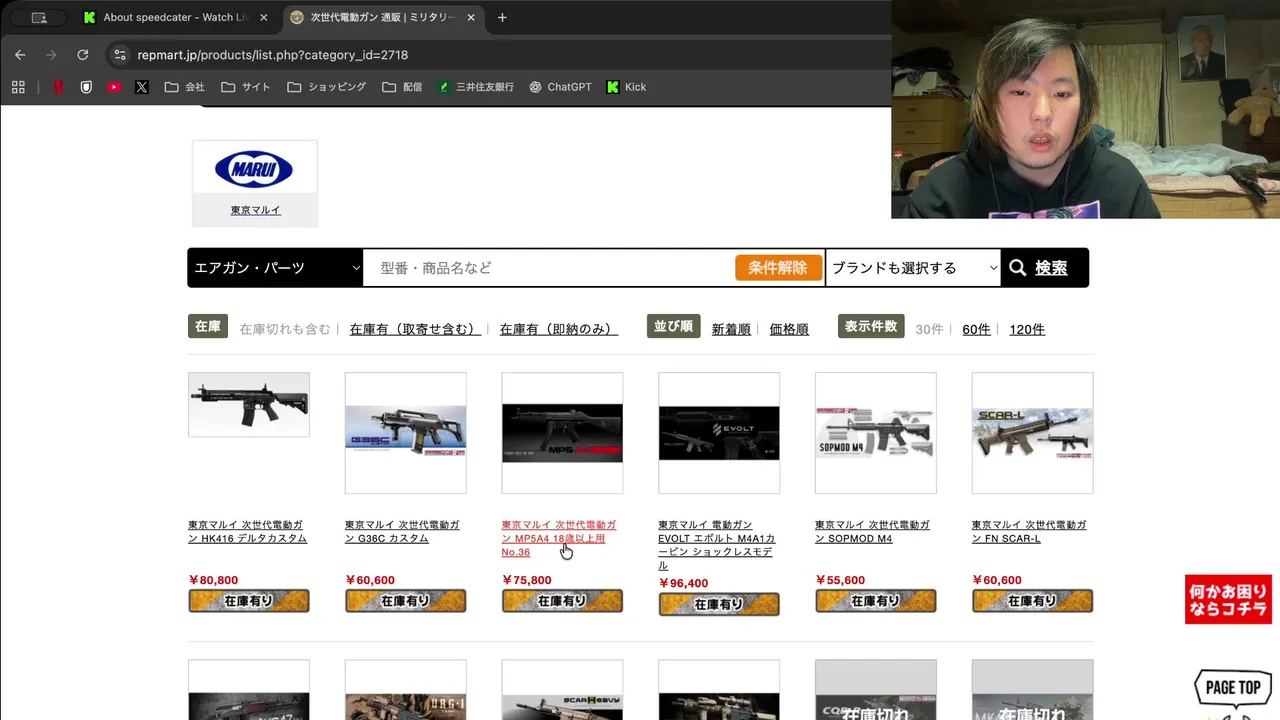Filter by 在庫有（即納のみ）
1280x720 pixels.
pyautogui.click(x=558, y=329)
